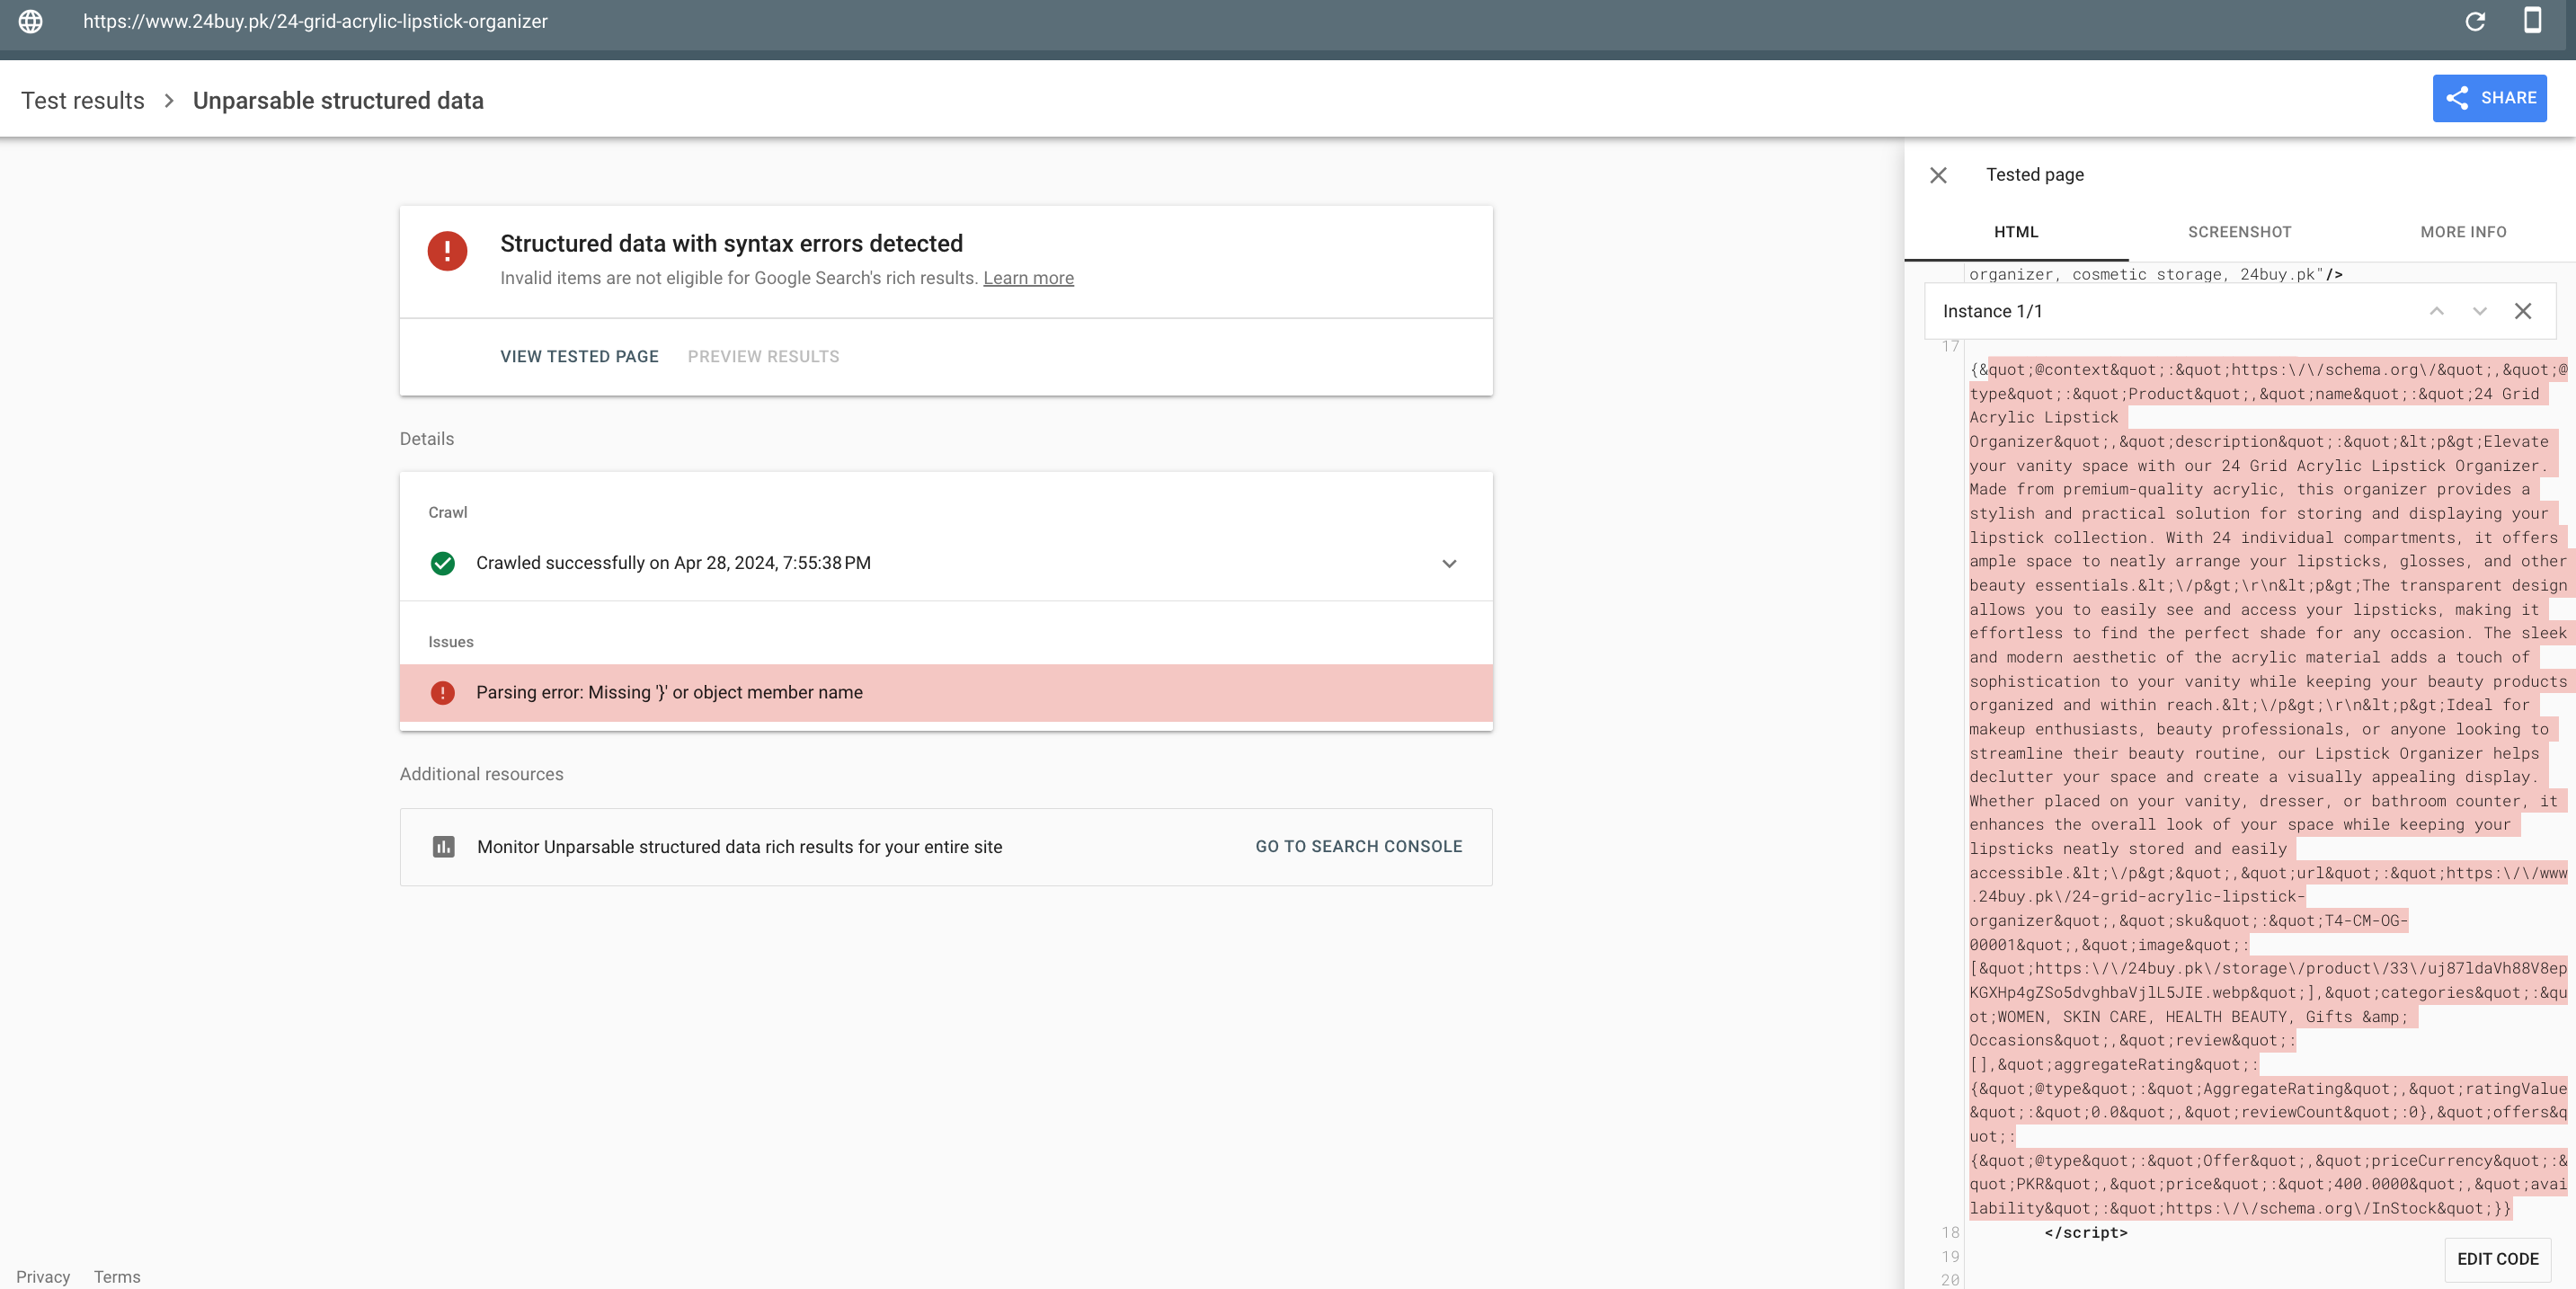
Task: Close the Tested page panel
Action: point(1938,175)
